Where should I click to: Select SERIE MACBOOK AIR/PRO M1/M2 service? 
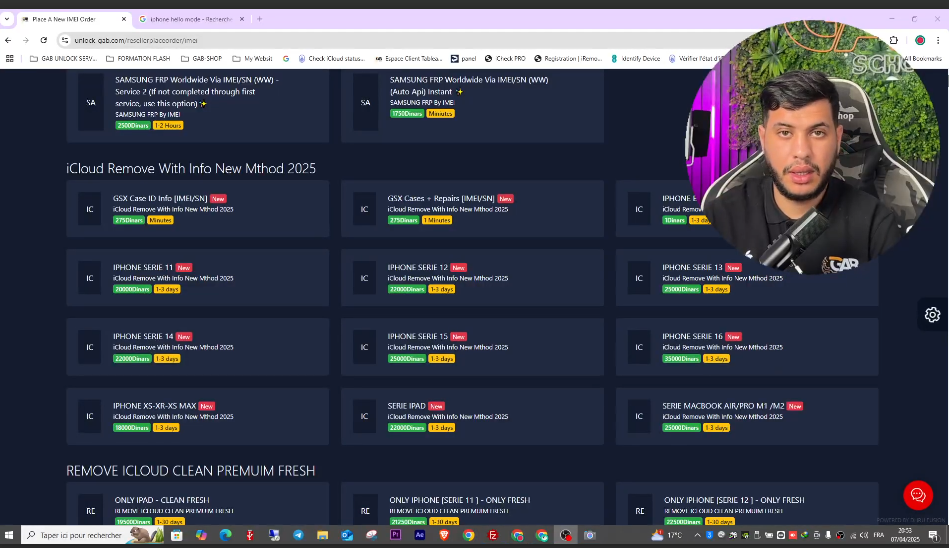coord(747,416)
